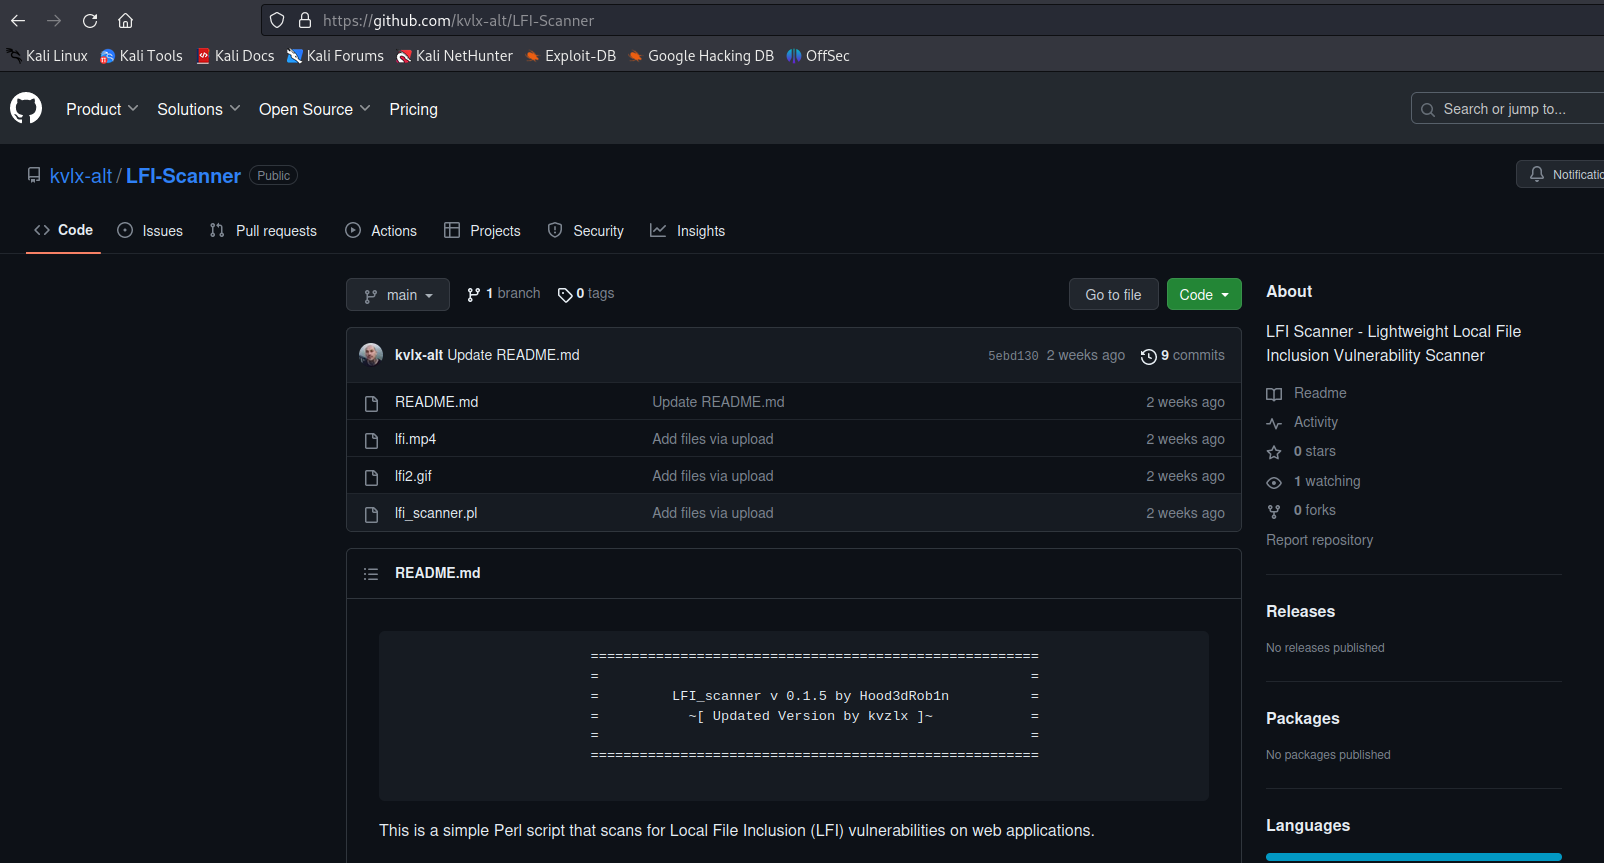Click the GitHub Octocat logo
The width and height of the screenshot is (1604, 863).
click(x=26, y=108)
